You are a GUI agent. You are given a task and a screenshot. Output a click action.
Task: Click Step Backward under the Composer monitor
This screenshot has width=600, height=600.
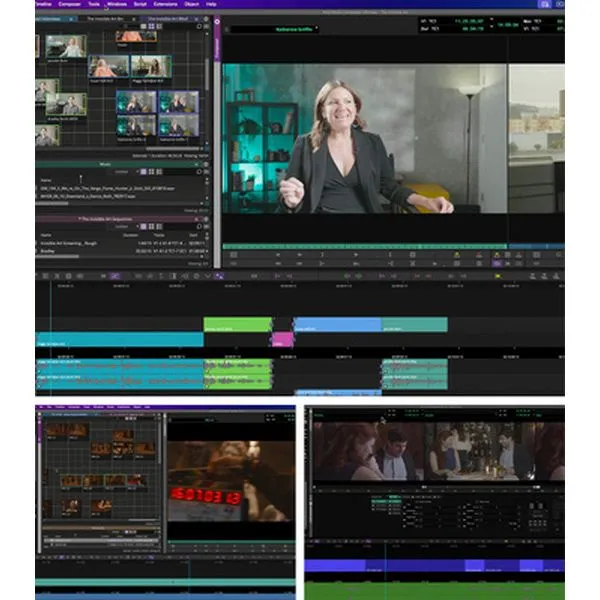pyautogui.click(x=278, y=255)
